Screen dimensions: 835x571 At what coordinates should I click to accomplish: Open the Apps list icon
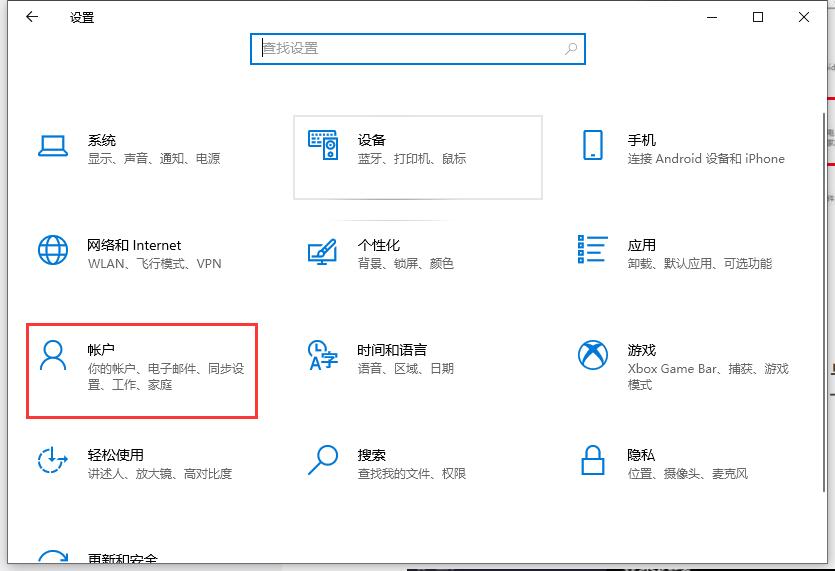click(x=593, y=249)
